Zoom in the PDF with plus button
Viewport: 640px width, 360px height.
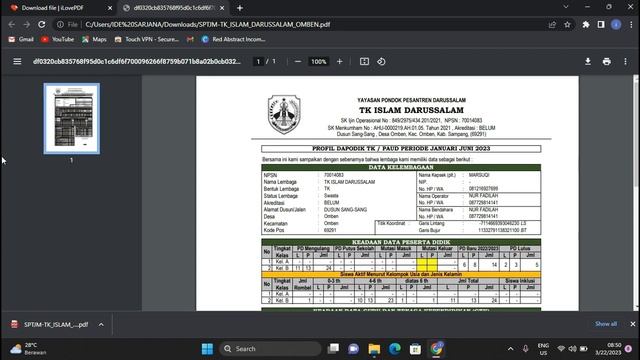[340, 62]
